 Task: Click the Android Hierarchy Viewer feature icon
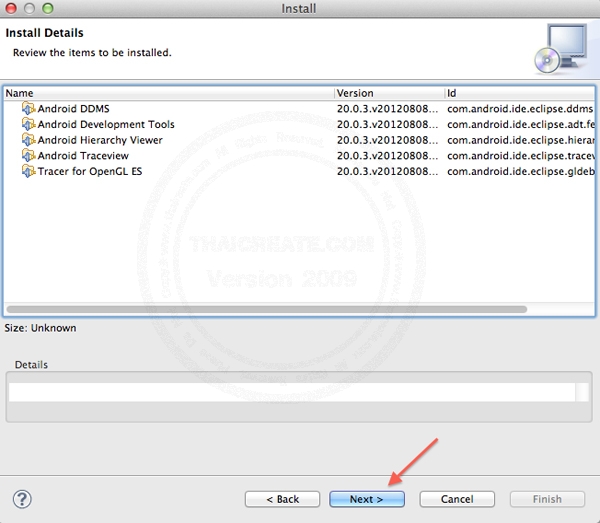point(28,140)
